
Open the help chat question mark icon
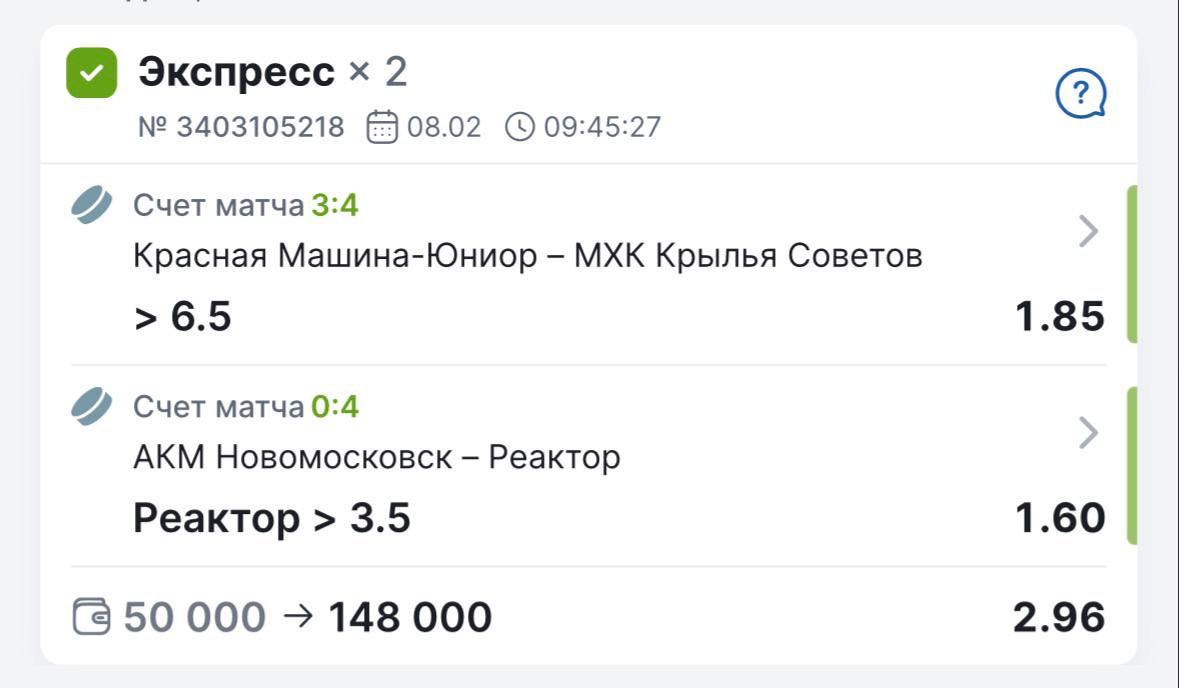pyautogui.click(x=1081, y=96)
